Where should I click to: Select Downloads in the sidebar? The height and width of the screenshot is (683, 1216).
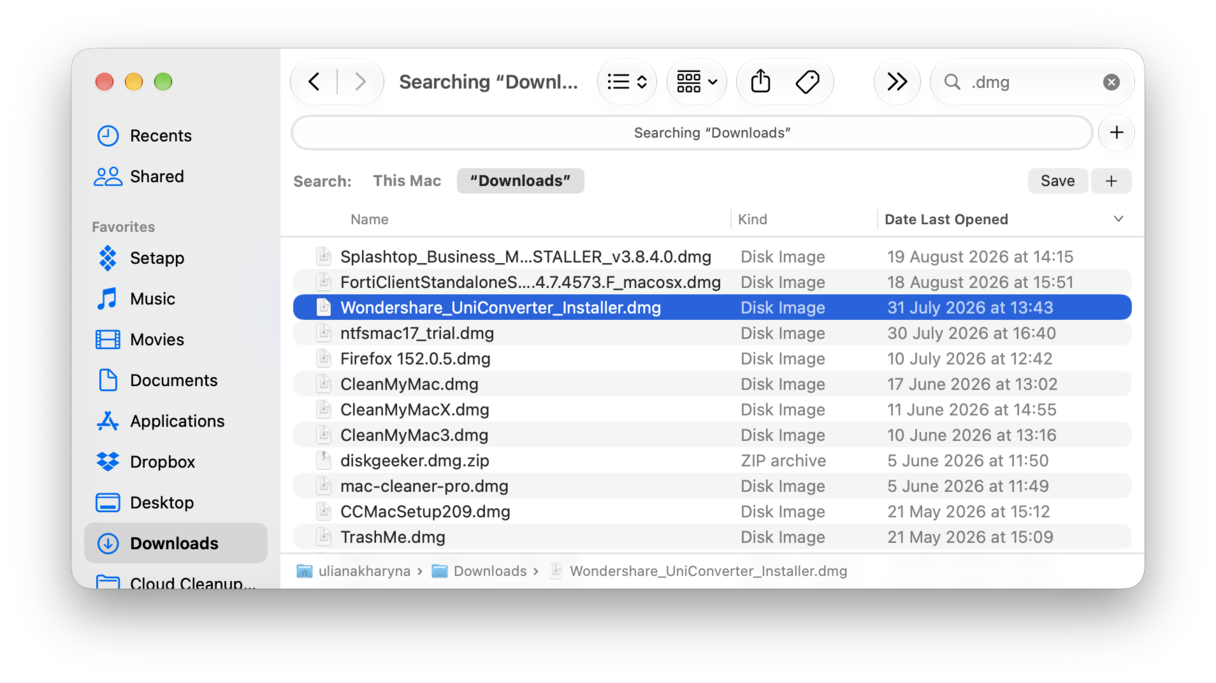pyautogui.click(x=175, y=544)
